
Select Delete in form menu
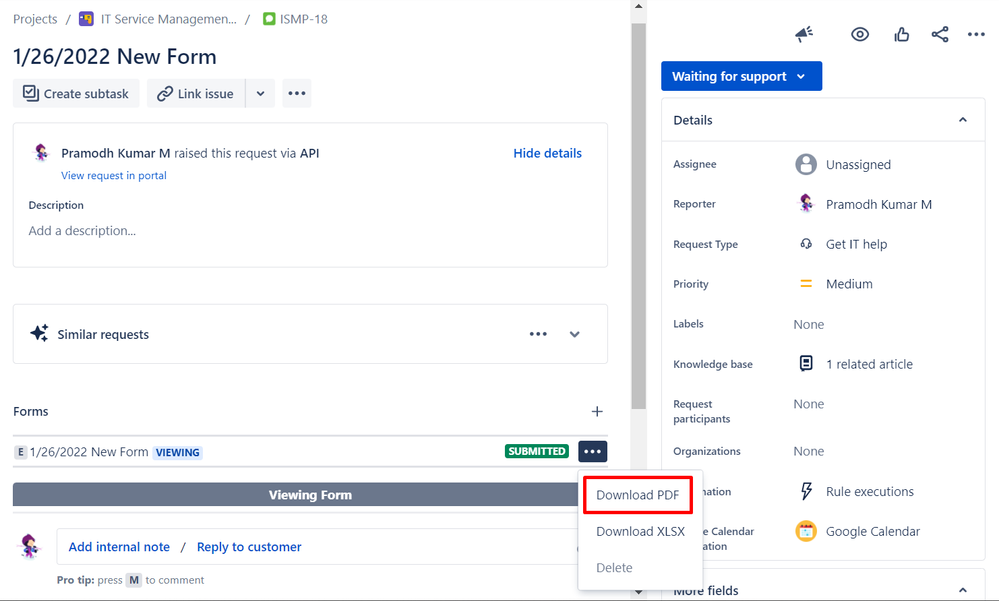tap(614, 567)
